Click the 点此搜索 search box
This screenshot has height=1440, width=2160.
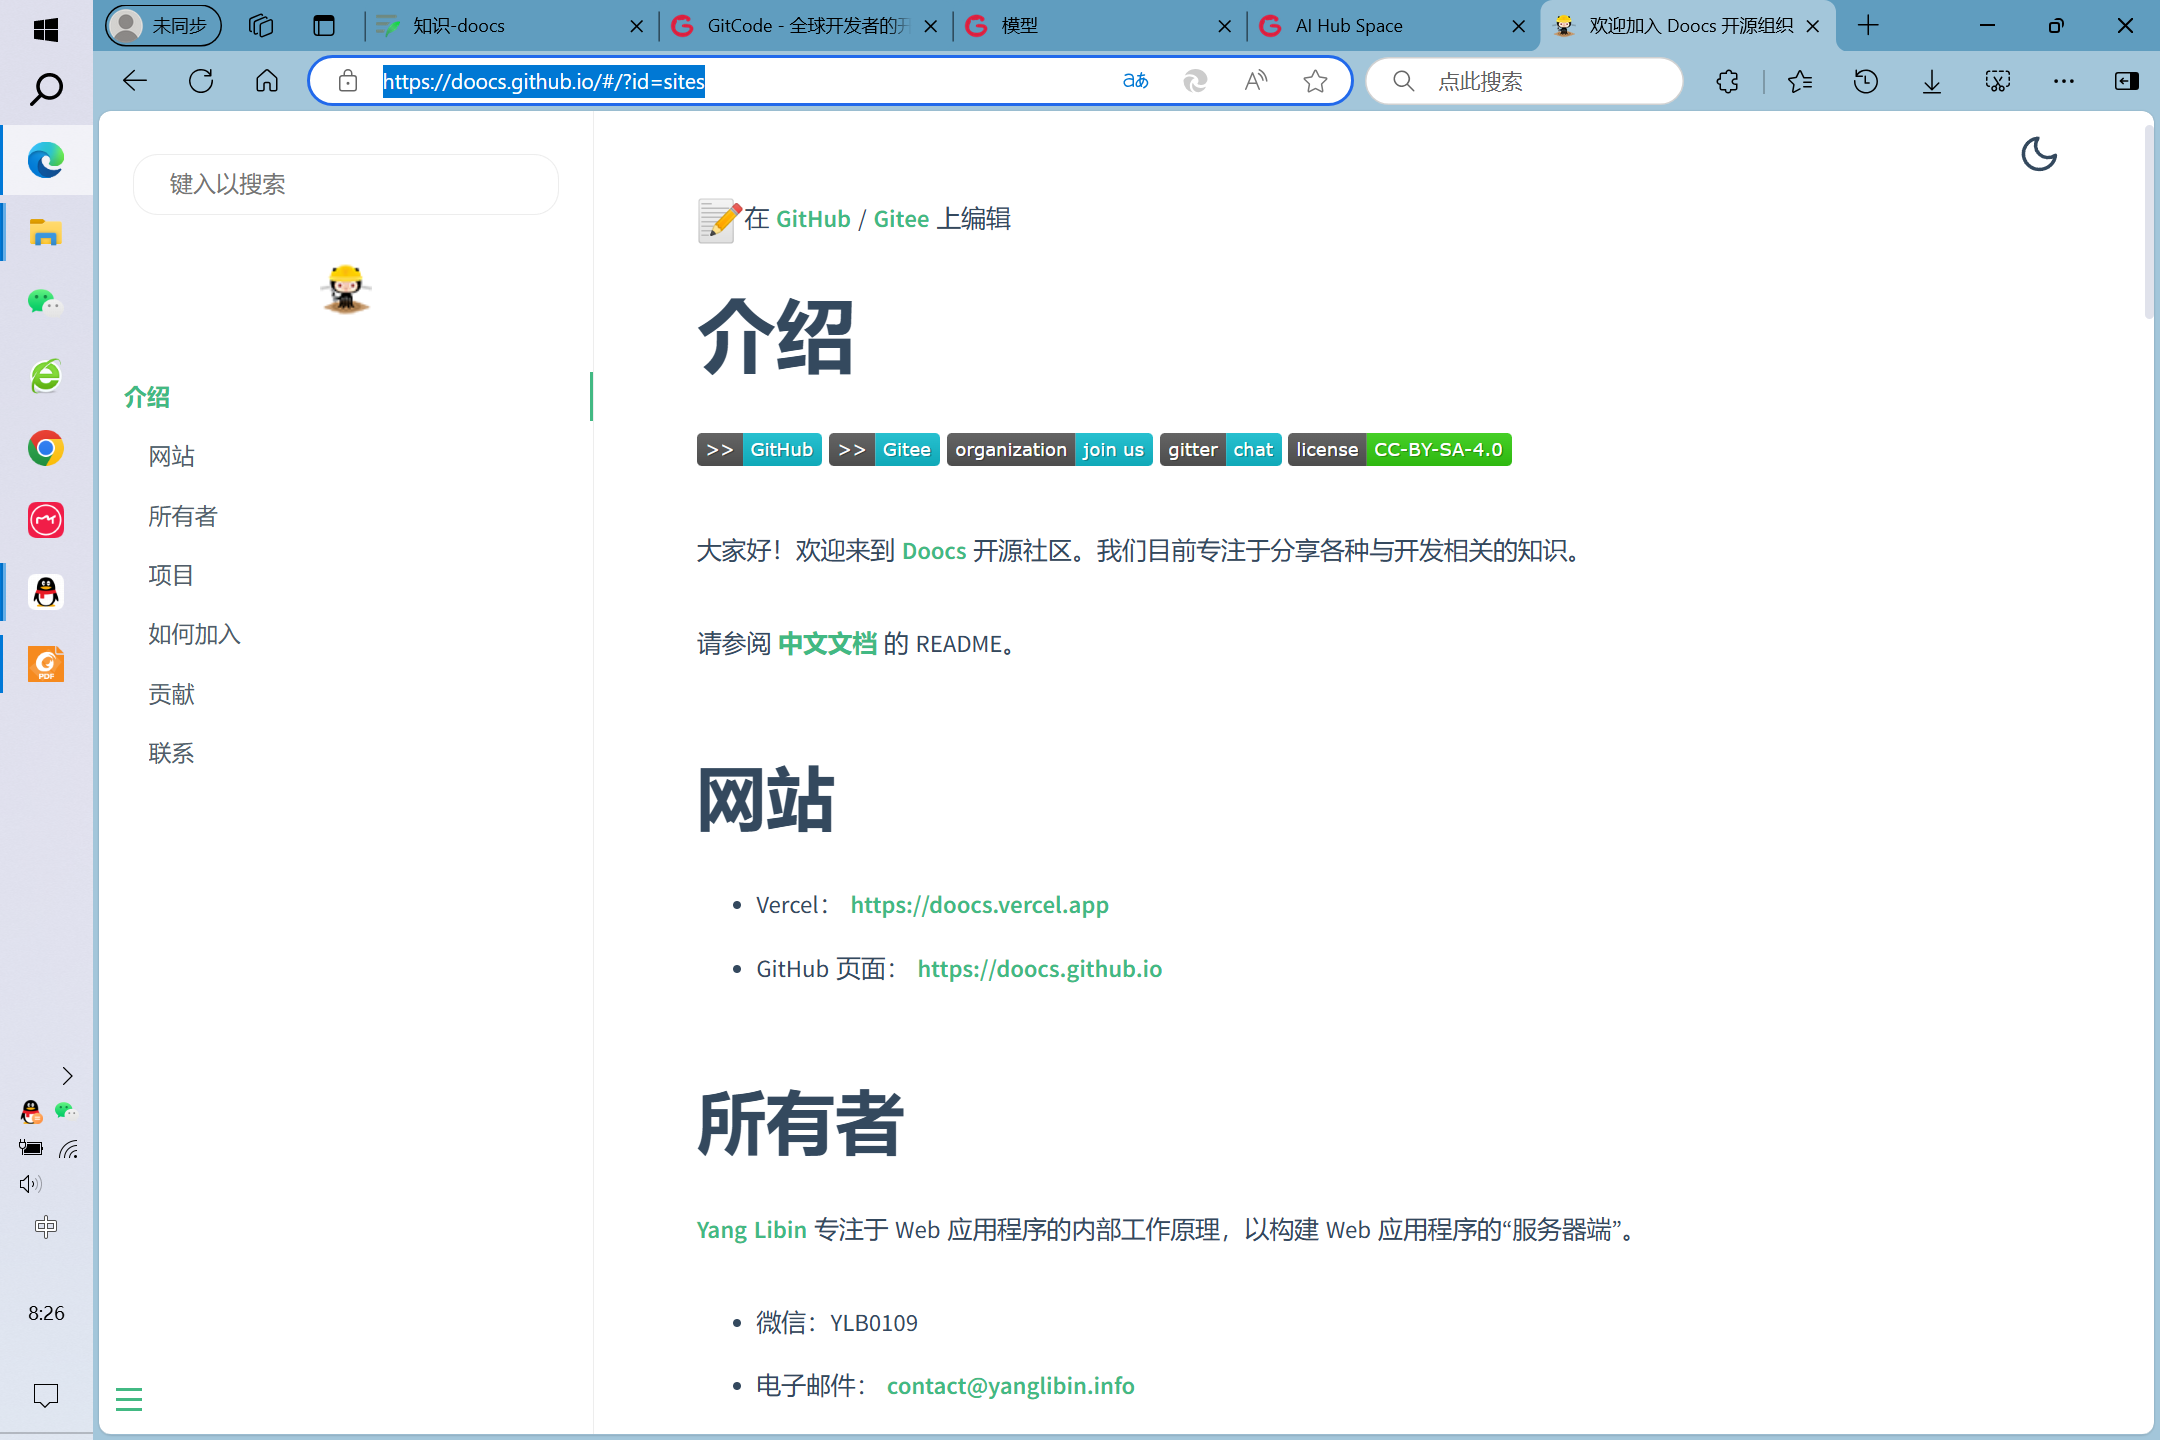1525,81
